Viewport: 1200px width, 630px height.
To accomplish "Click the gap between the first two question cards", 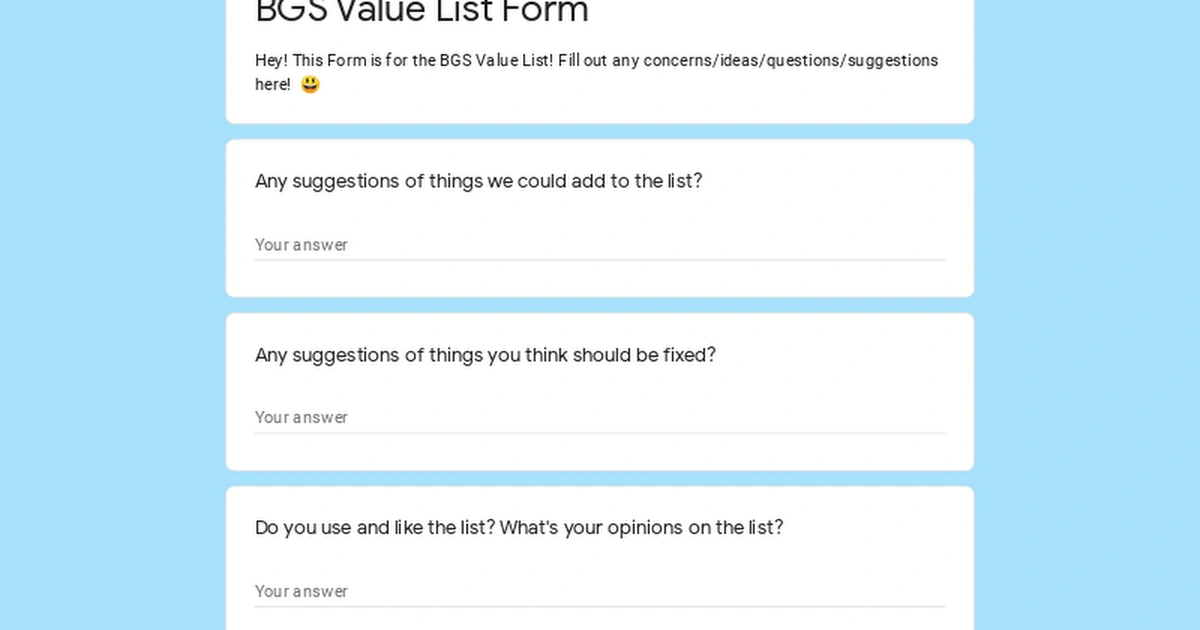I will [600, 304].
